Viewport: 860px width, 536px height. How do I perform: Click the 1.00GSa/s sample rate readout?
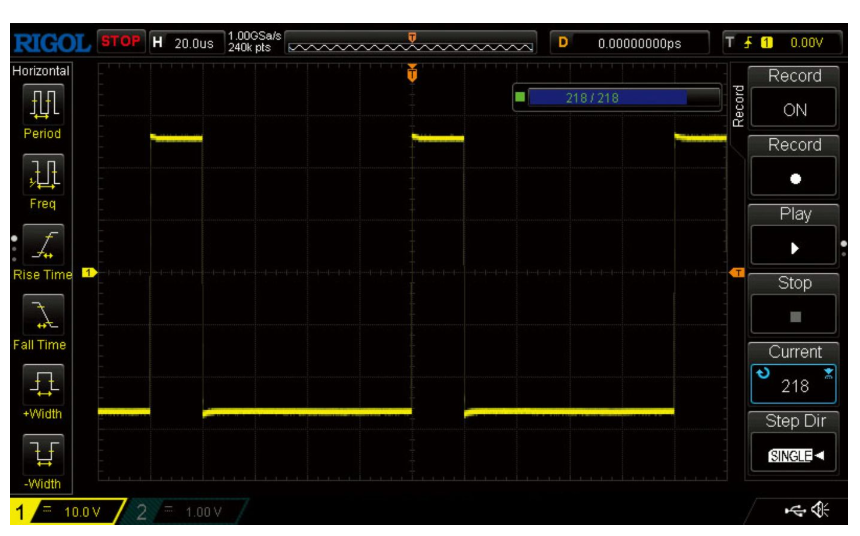(254, 36)
